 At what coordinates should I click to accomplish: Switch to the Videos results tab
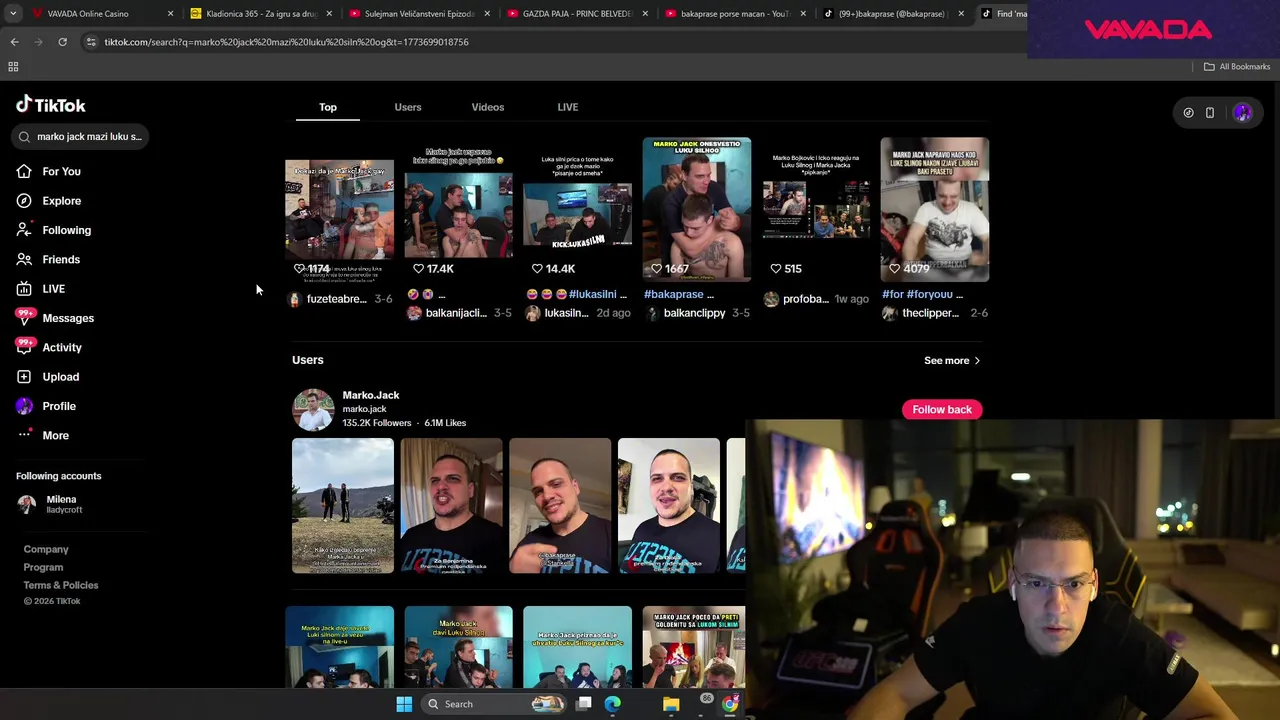(x=488, y=107)
